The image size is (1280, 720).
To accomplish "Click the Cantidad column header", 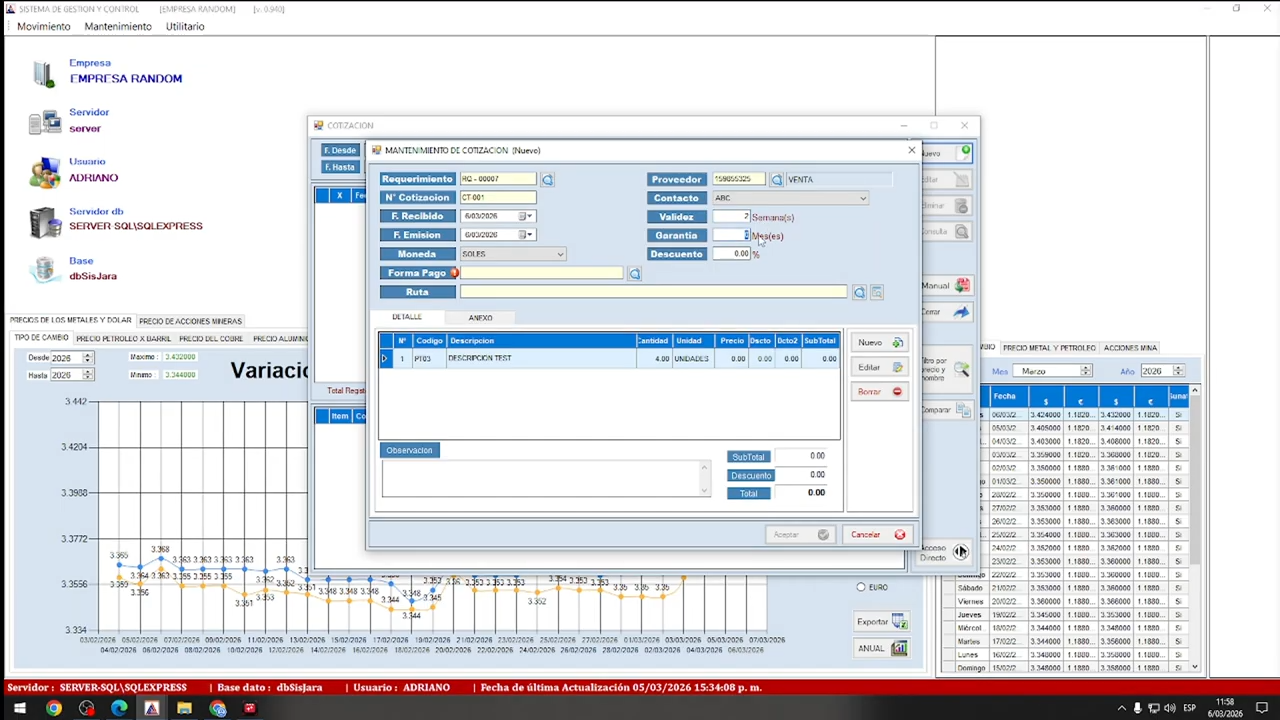I will click(652, 341).
